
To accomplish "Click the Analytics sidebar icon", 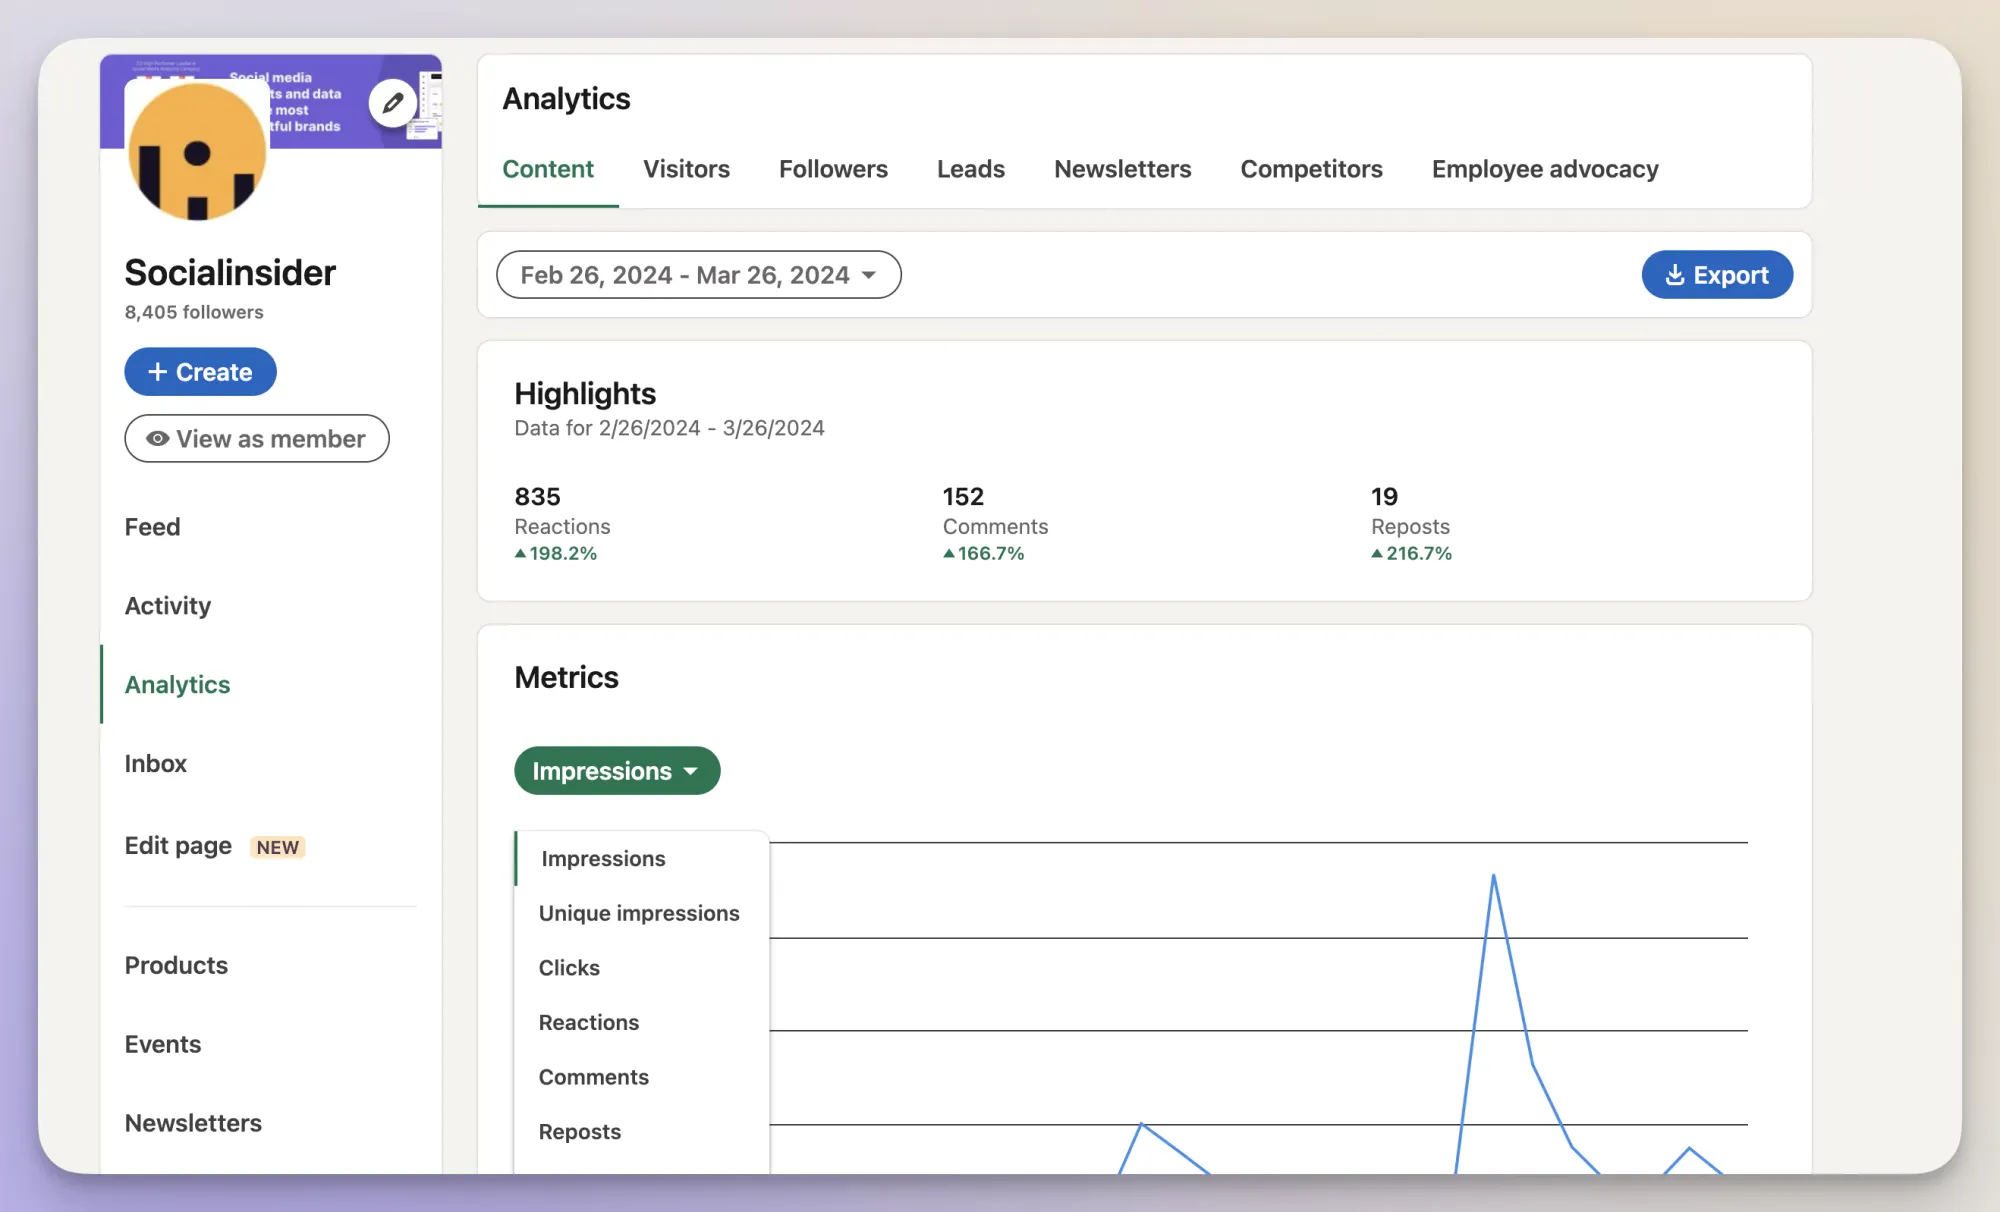I will click(x=177, y=685).
